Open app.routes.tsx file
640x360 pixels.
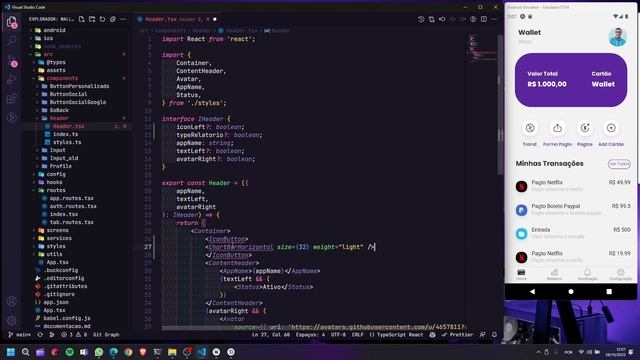(71, 198)
